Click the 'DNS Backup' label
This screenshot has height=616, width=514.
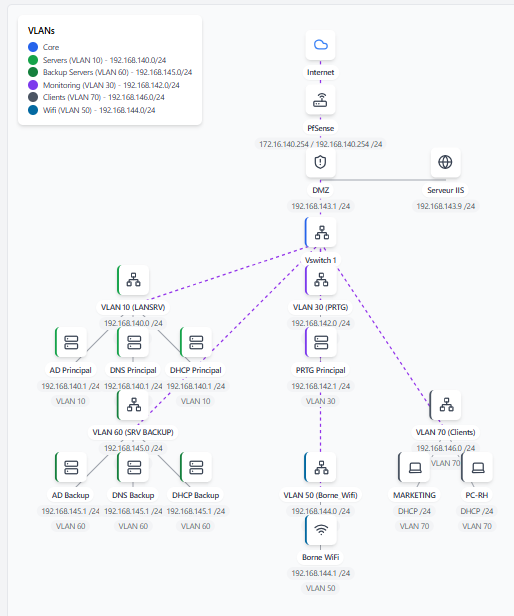pyautogui.click(x=133, y=495)
